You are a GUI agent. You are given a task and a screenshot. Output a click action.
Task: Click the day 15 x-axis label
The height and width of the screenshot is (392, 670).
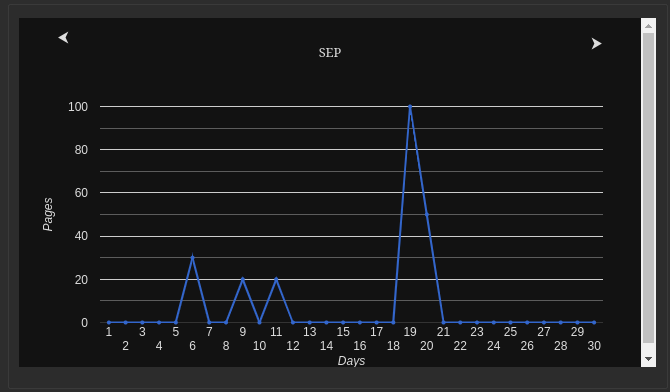(343, 332)
